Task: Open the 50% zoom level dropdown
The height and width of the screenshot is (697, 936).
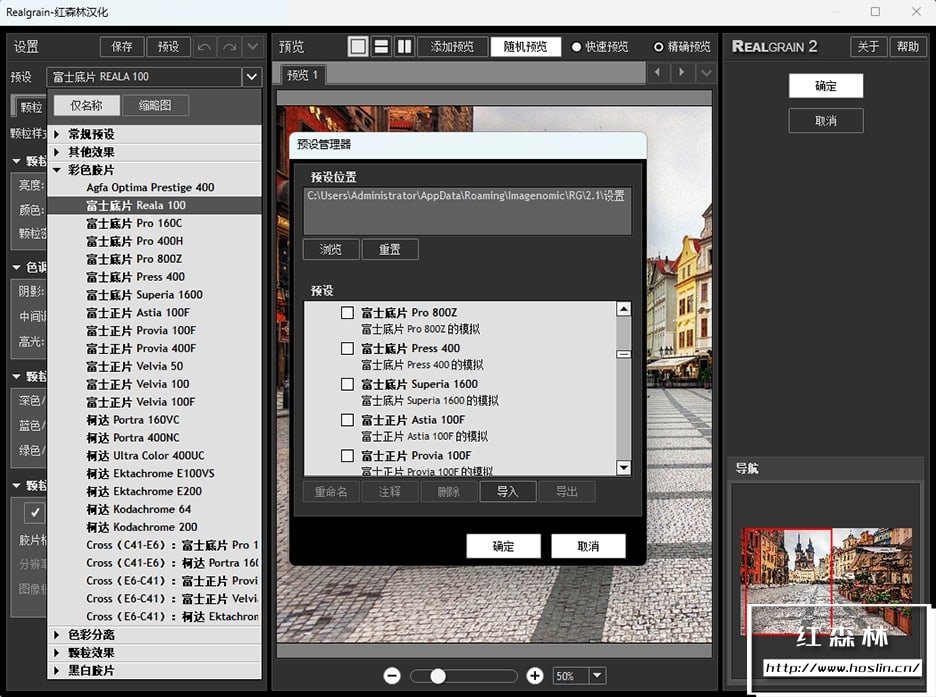Action: point(597,676)
